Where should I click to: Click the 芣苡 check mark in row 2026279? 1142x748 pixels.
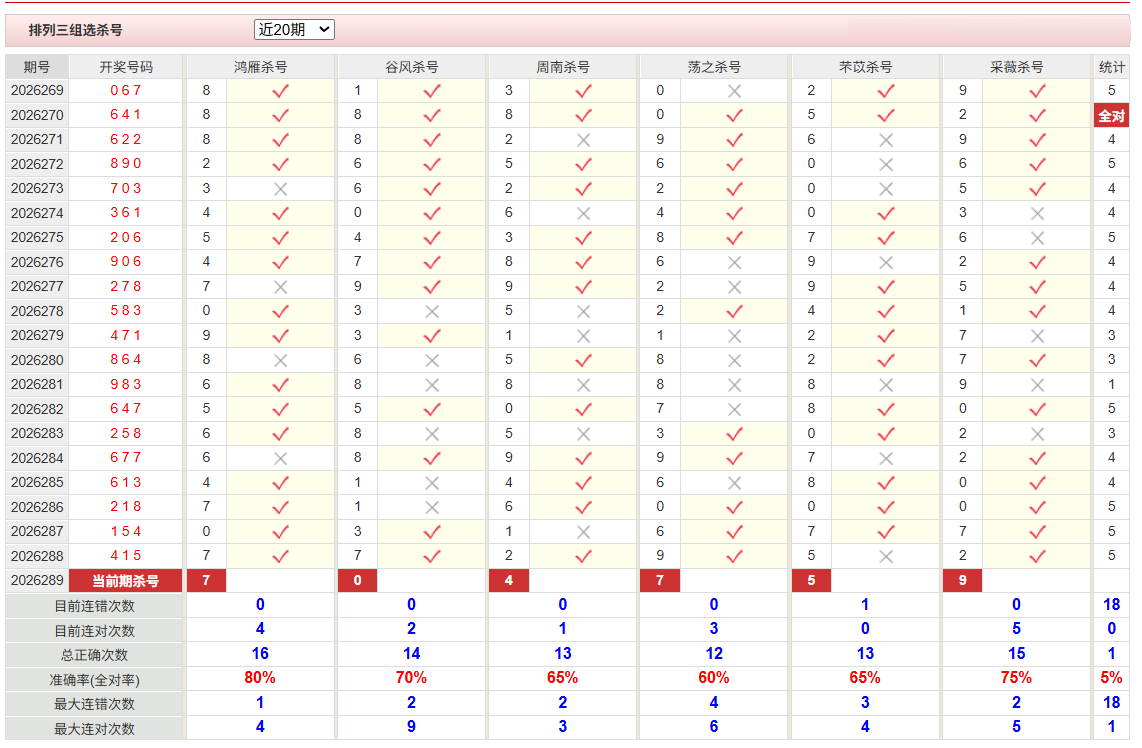pos(886,336)
